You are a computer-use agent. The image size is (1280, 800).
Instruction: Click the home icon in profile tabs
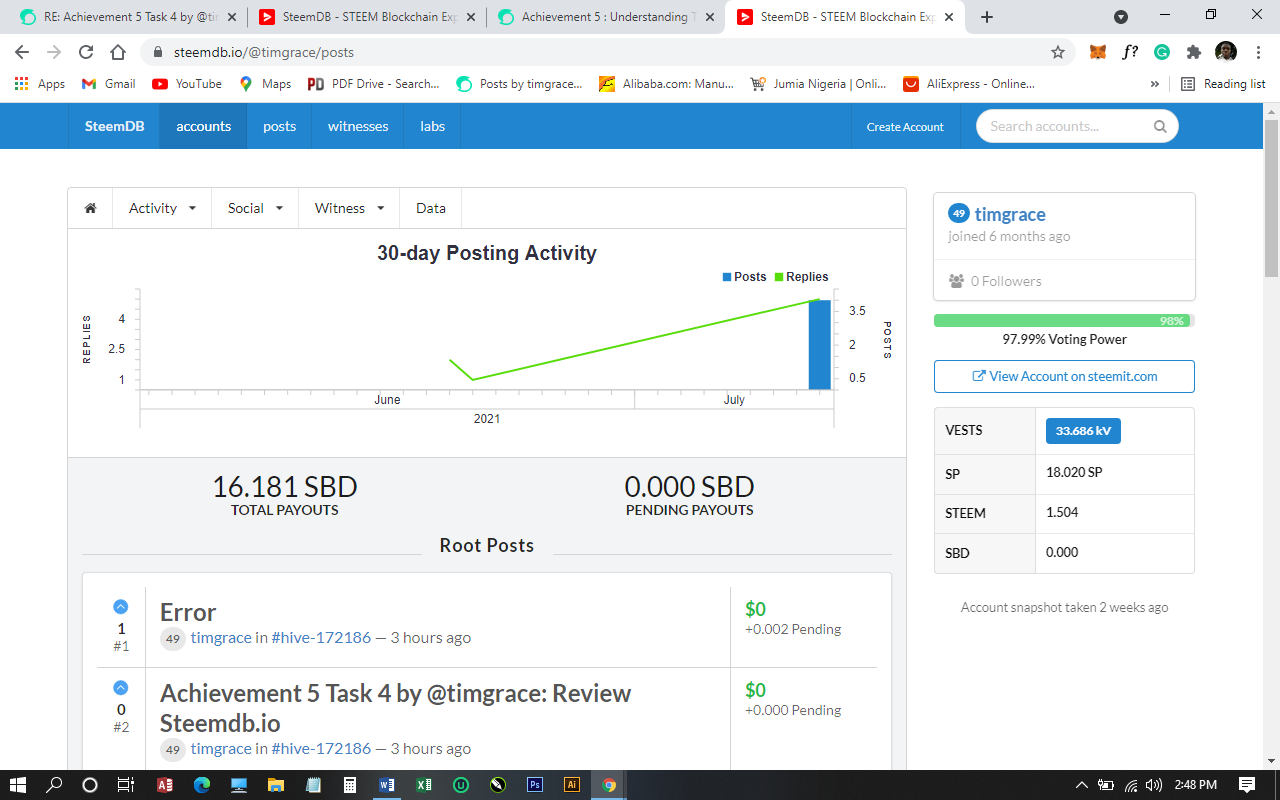click(90, 208)
